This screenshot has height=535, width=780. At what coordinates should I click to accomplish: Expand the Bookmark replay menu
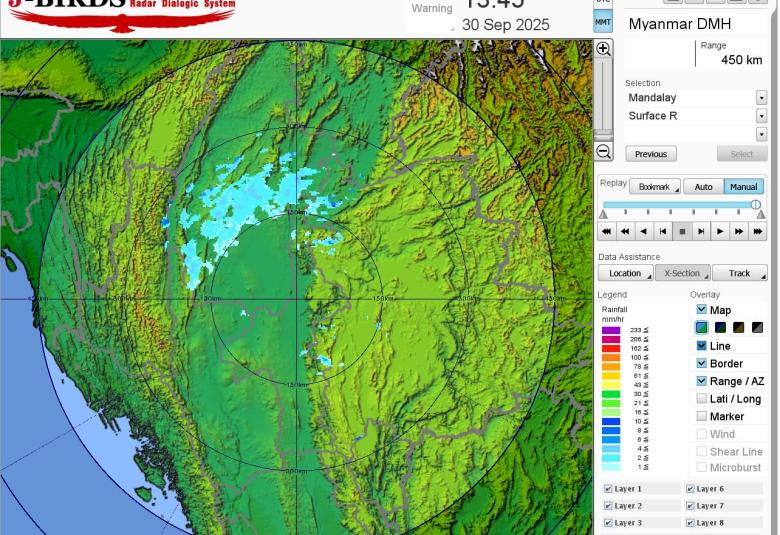click(655, 187)
